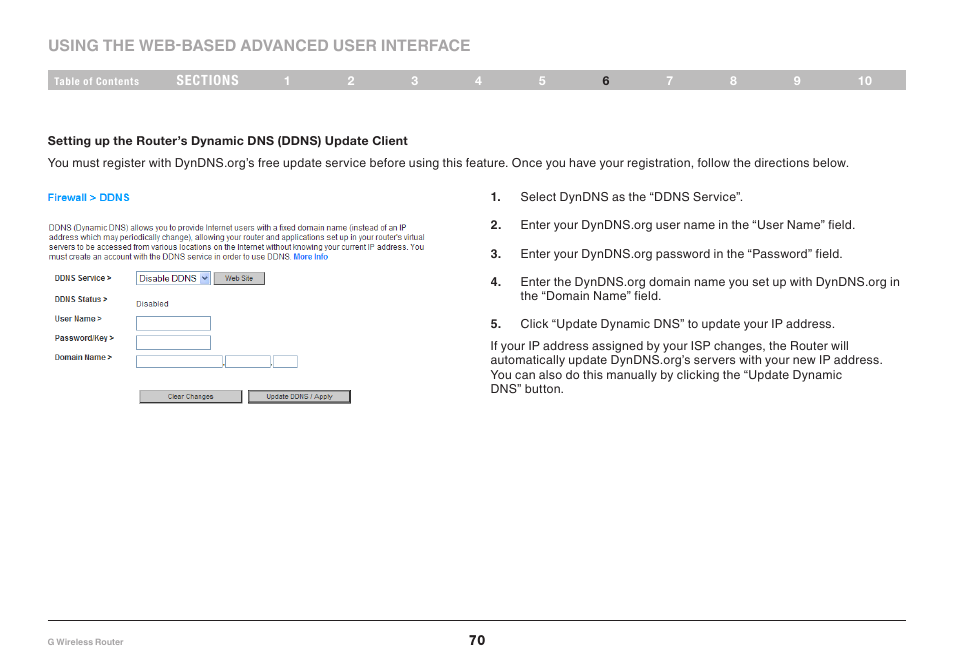954x668 pixels.
Task: Click page number 70
Action: pyautogui.click(x=477, y=640)
